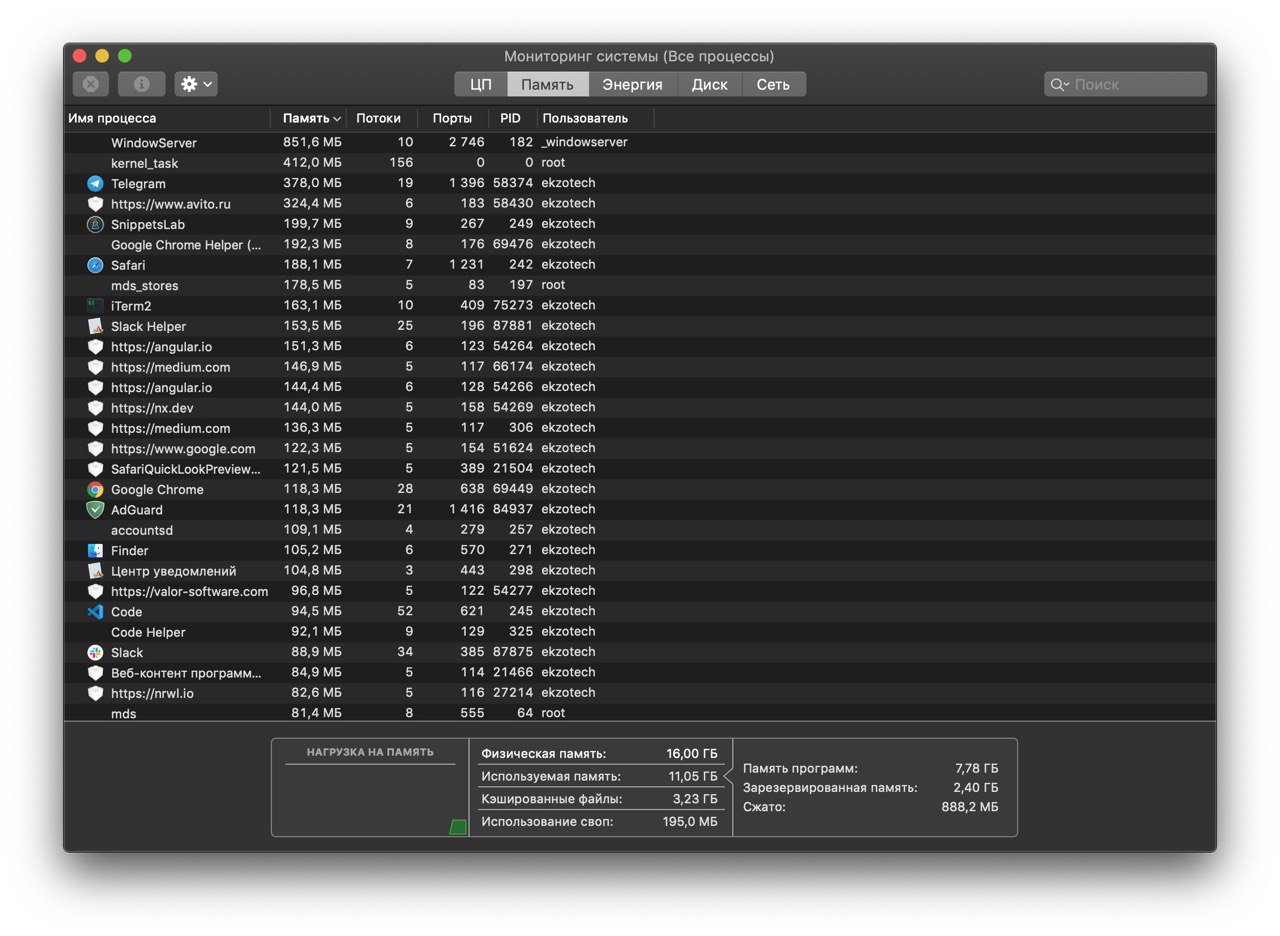Select the Google Chrome Helper row
The height and width of the screenshot is (936, 1280).
click(640, 244)
